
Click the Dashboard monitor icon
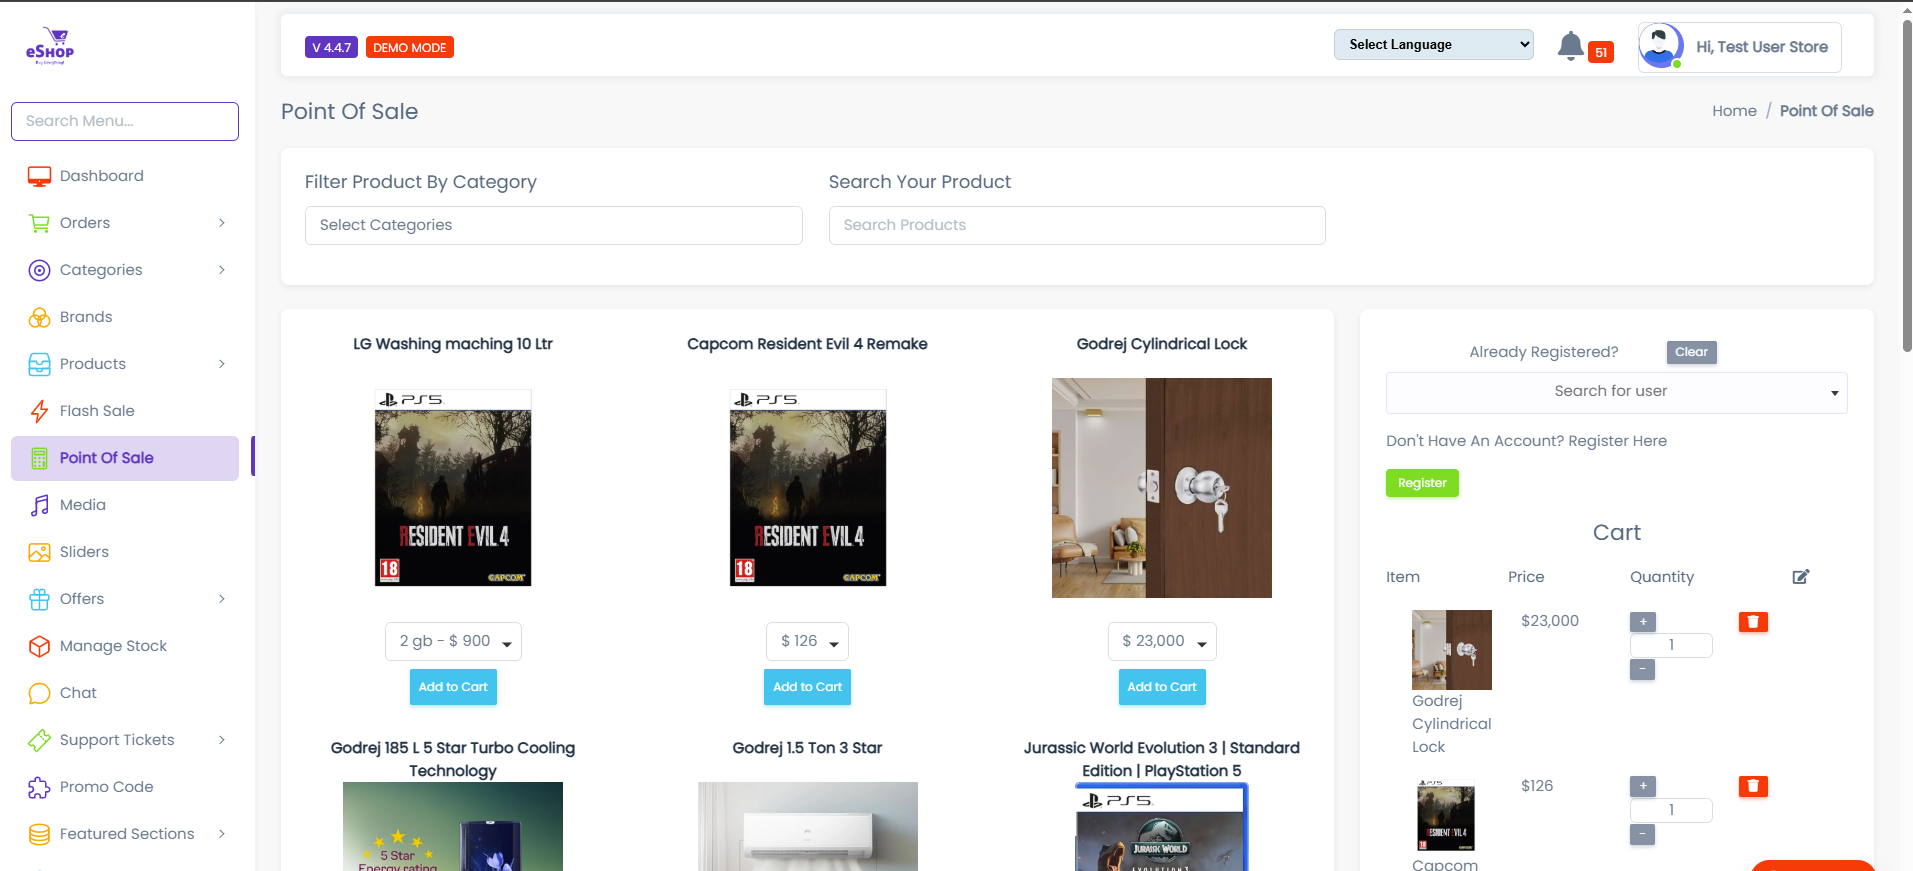[x=39, y=176]
